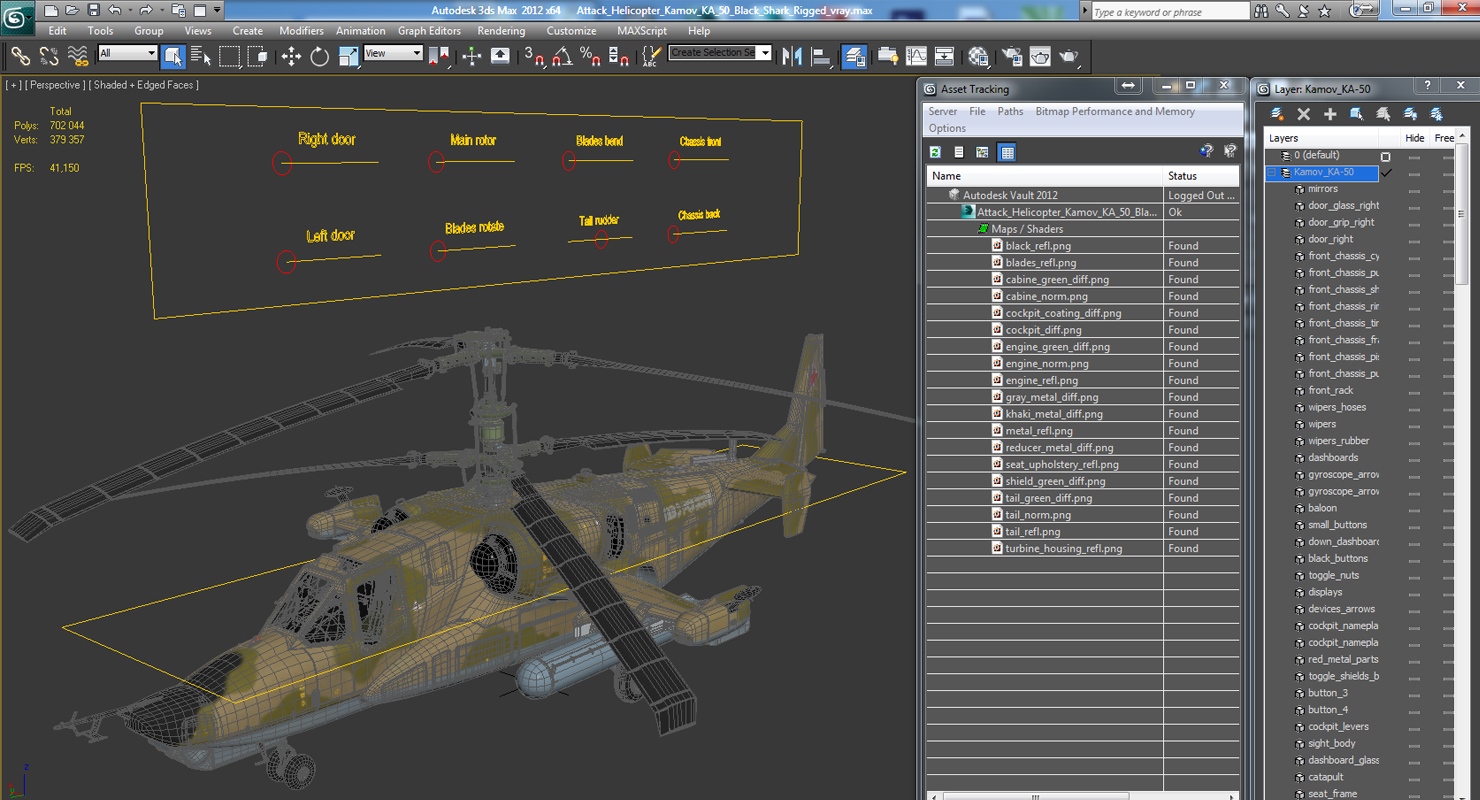Open Quick Access Toolbar customize arrow
The width and height of the screenshot is (1480, 800).
(x=218, y=11)
